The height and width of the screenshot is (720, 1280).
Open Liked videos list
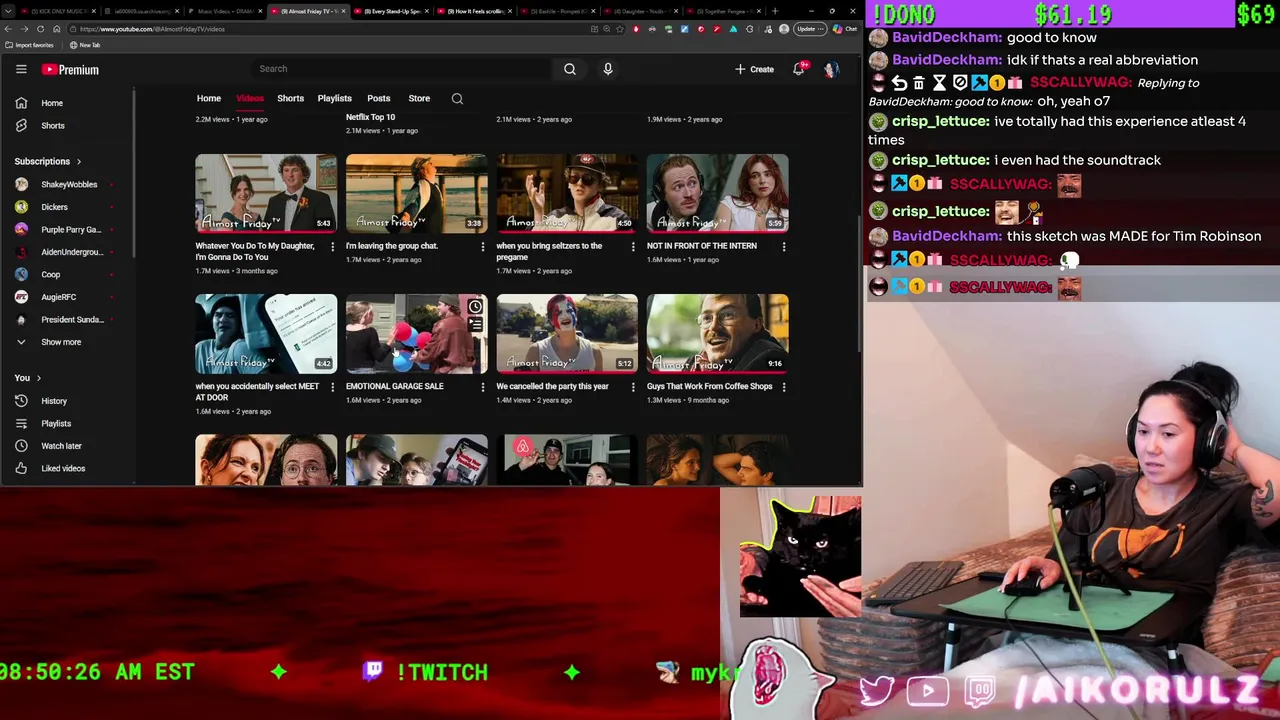[62, 468]
